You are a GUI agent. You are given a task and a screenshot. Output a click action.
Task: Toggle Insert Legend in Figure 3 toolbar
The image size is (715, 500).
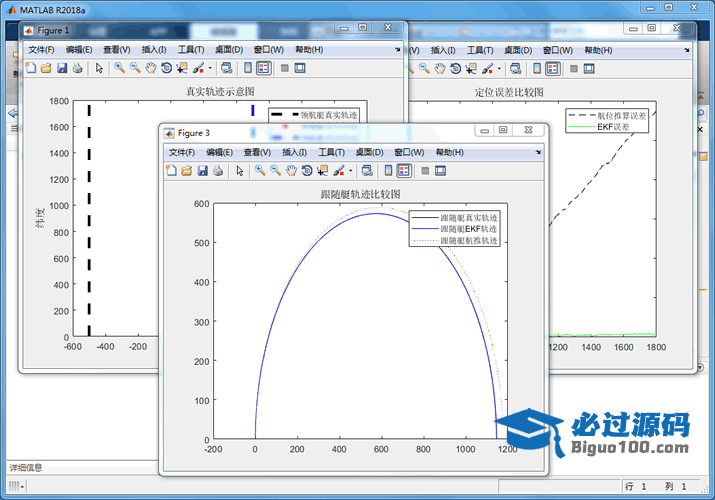(404, 171)
